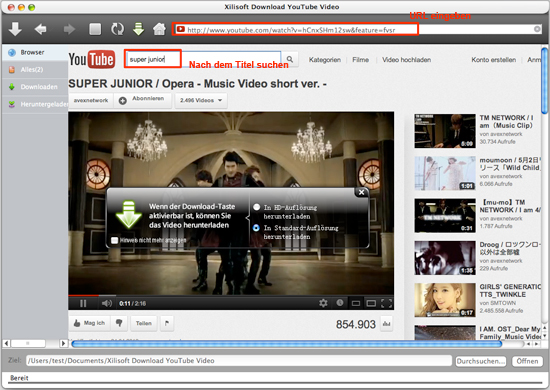Image resolution: width=550 pixels, height=390 pixels.
Task: Click the white Download arrow toolbar icon
Action: [x=15, y=29]
